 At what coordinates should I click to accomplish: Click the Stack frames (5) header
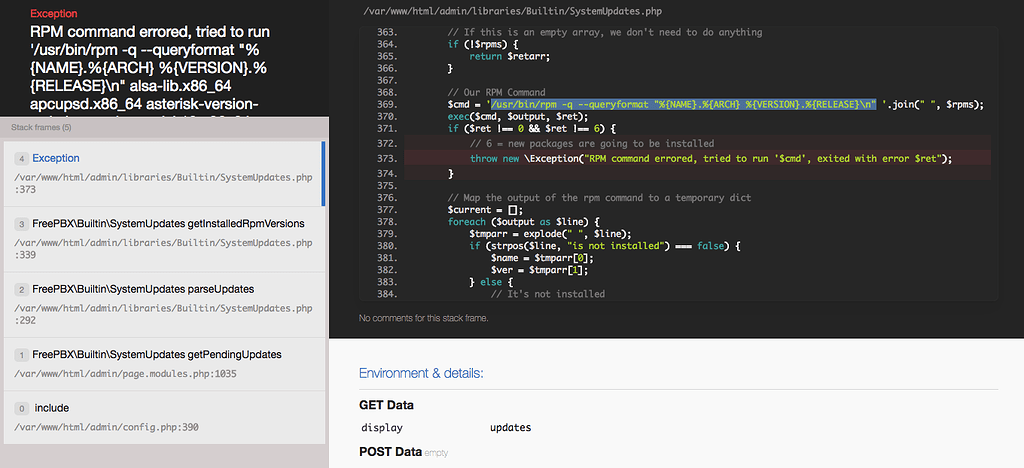coord(41,128)
